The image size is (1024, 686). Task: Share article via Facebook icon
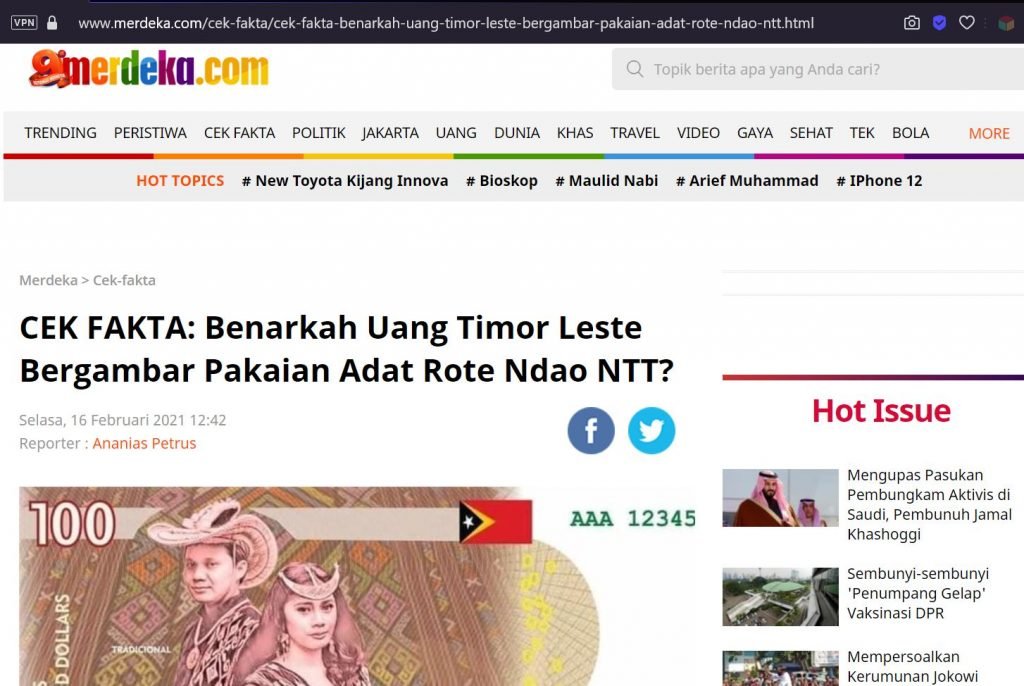pos(591,431)
